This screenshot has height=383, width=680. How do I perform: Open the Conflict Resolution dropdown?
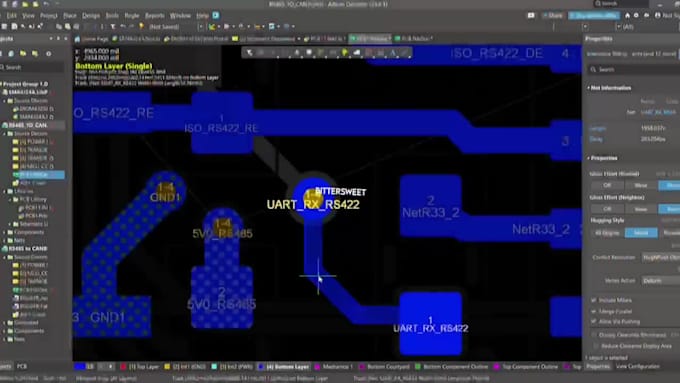pos(660,257)
